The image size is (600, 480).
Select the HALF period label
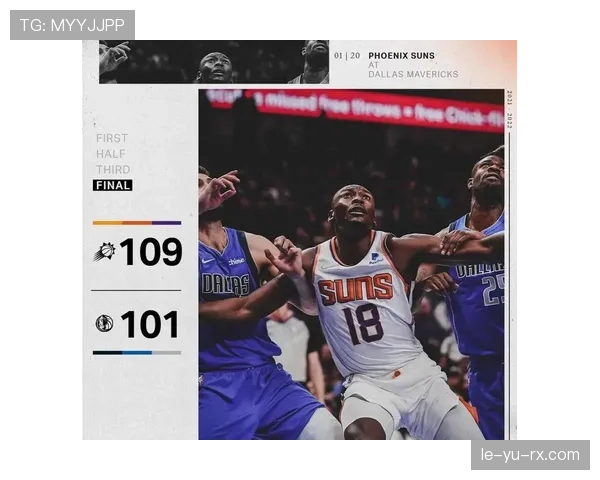coord(111,154)
